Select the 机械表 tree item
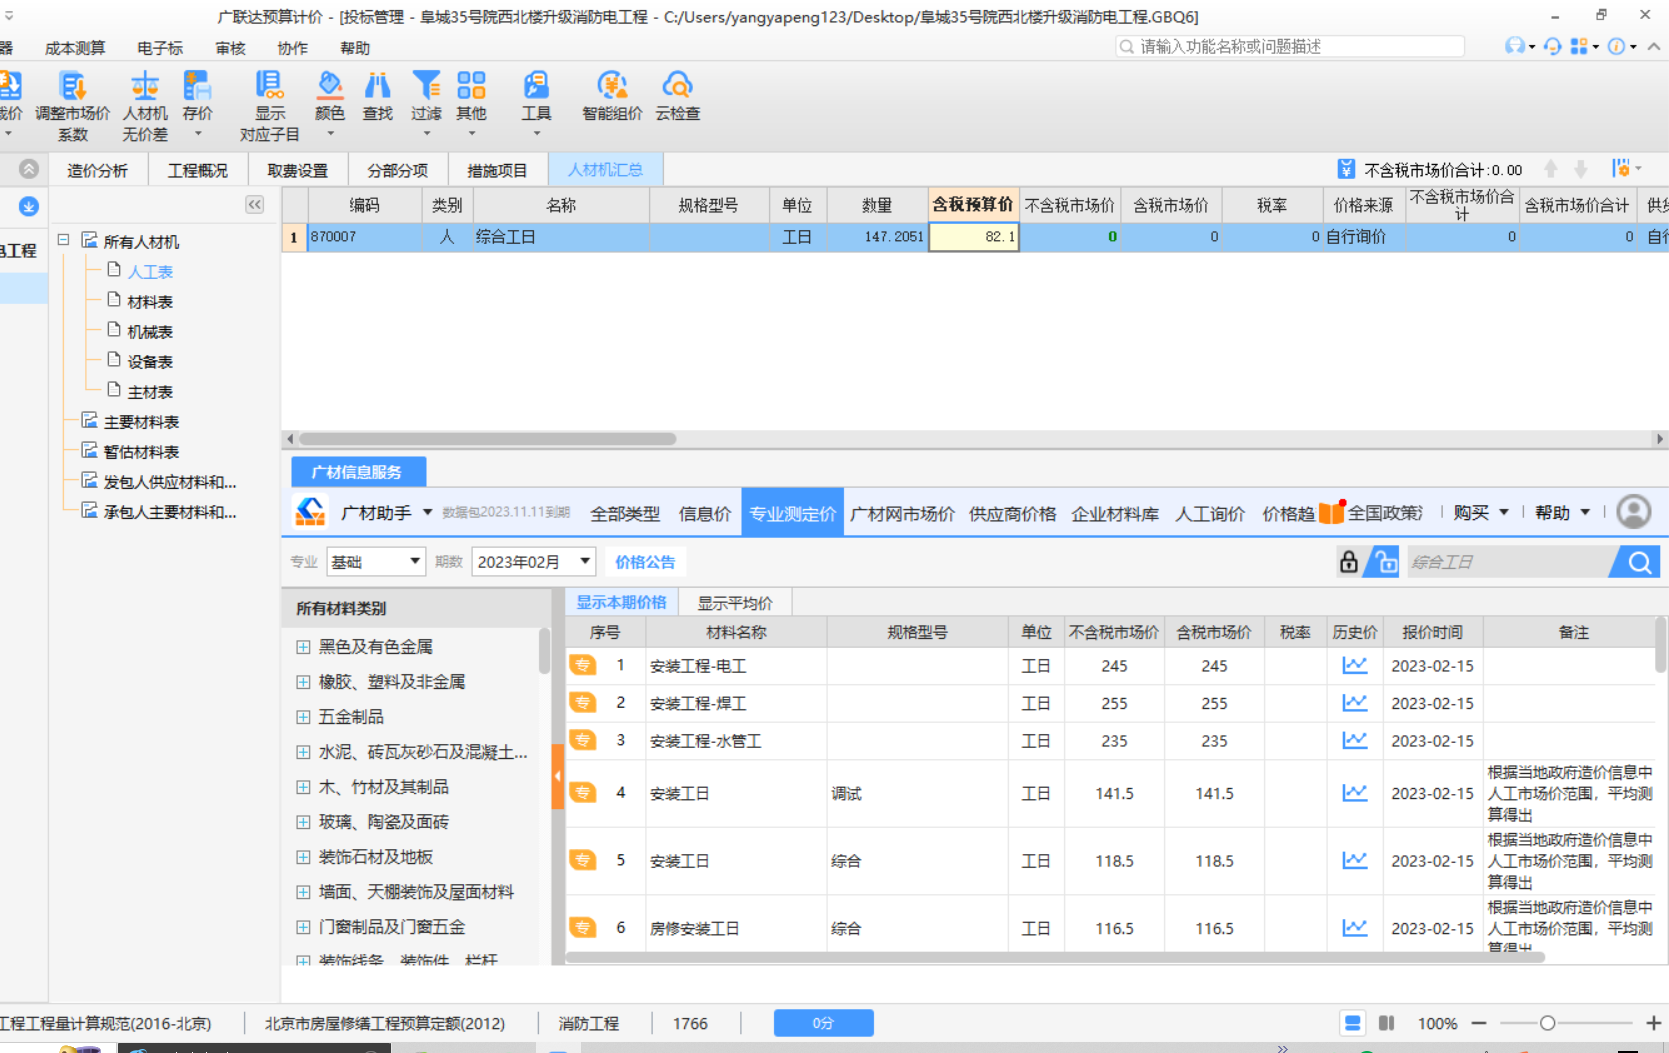 pyautogui.click(x=150, y=331)
